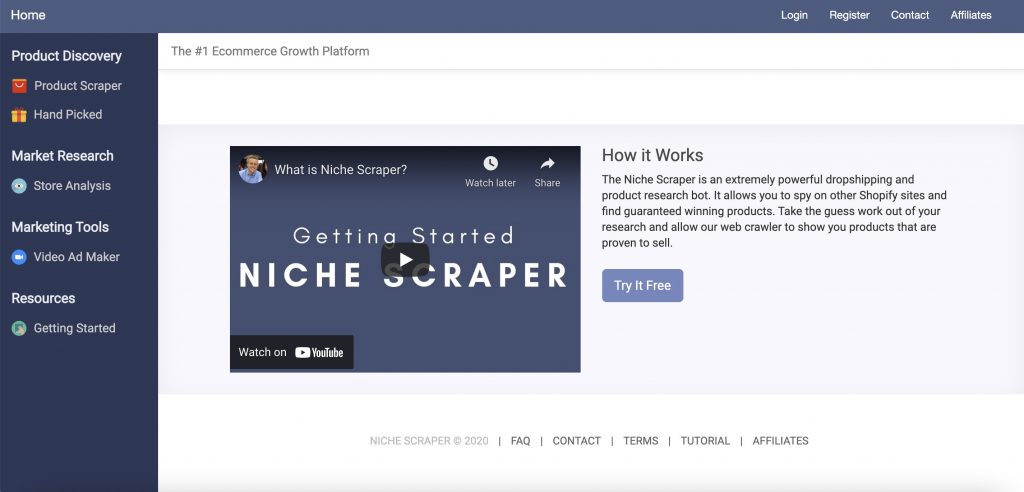The width and height of the screenshot is (1024, 492).
Task: Select Product Scraper in sidebar
Action: tap(78, 86)
